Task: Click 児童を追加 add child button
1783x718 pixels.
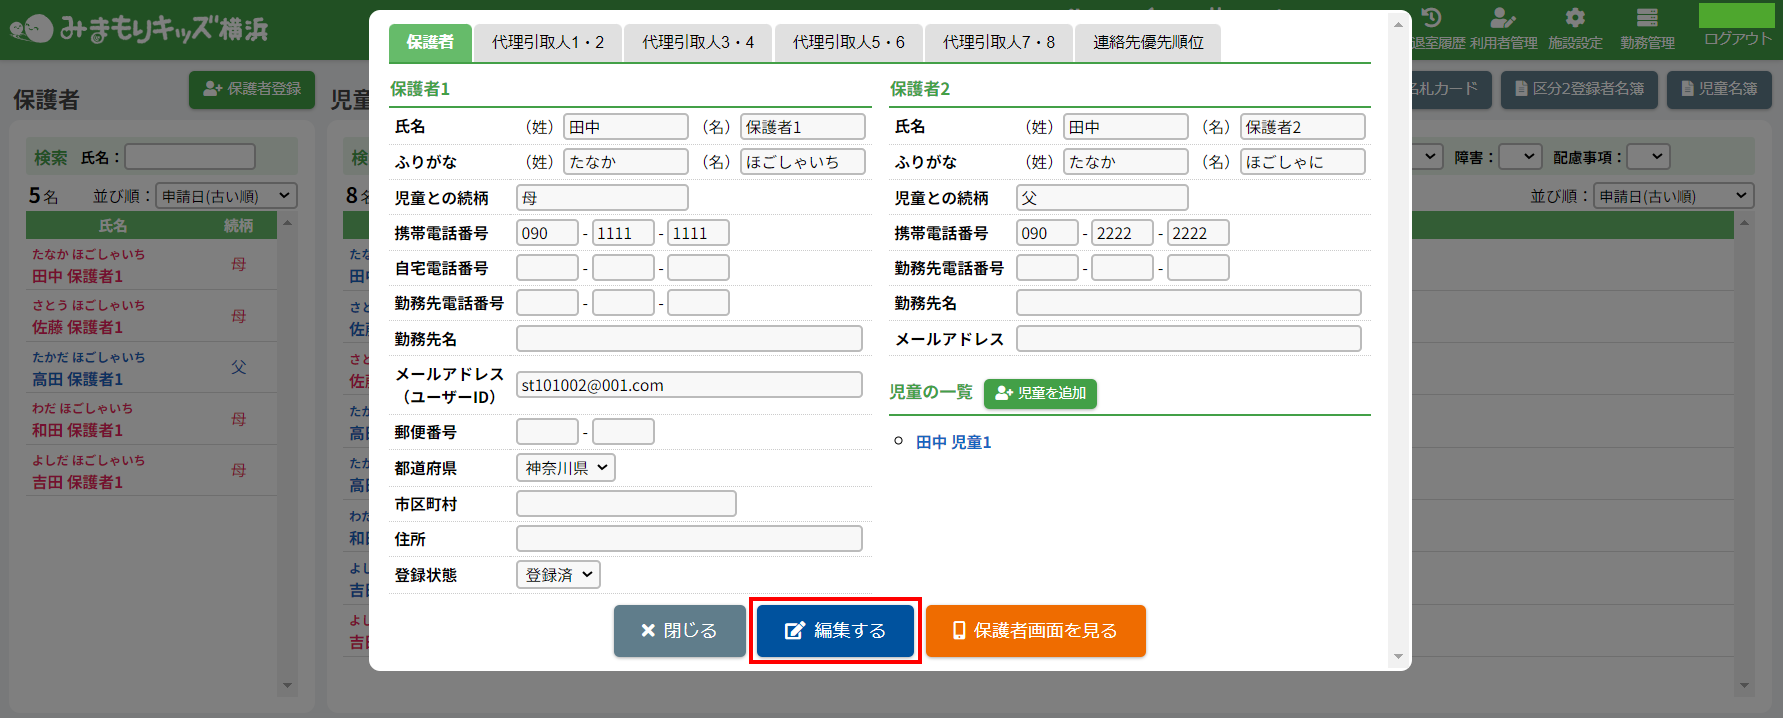Action: (1040, 394)
